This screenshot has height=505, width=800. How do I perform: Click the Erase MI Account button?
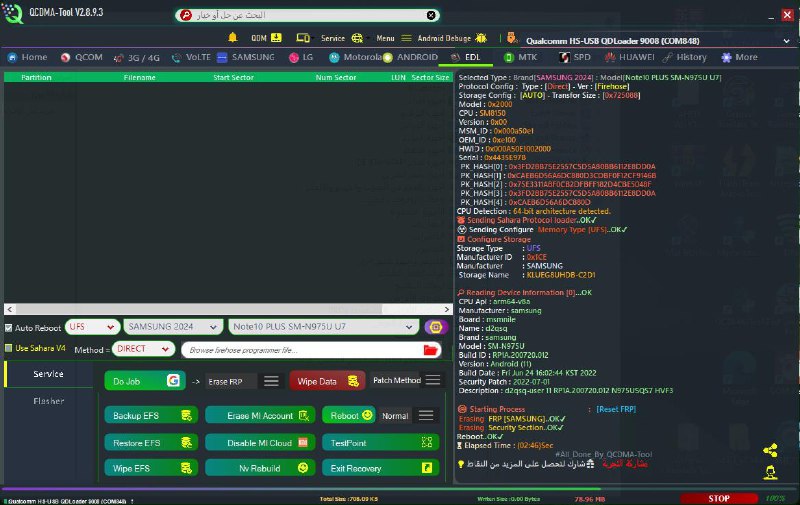tap(260, 415)
